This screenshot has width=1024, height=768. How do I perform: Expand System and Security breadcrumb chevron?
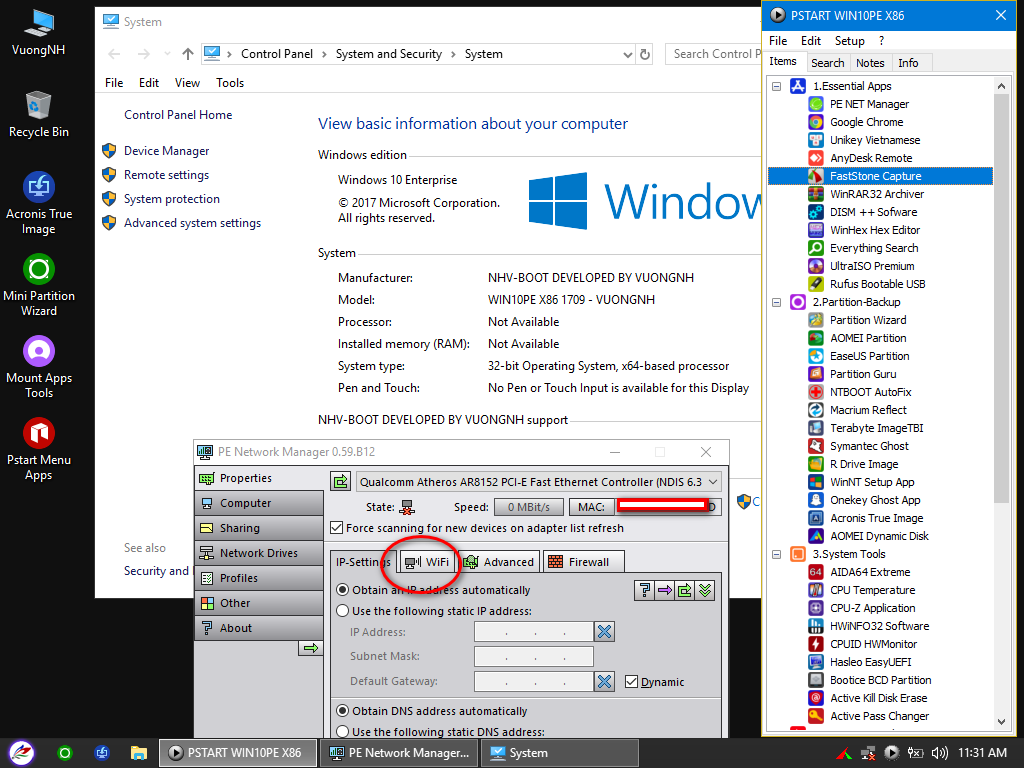(x=453, y=54)
